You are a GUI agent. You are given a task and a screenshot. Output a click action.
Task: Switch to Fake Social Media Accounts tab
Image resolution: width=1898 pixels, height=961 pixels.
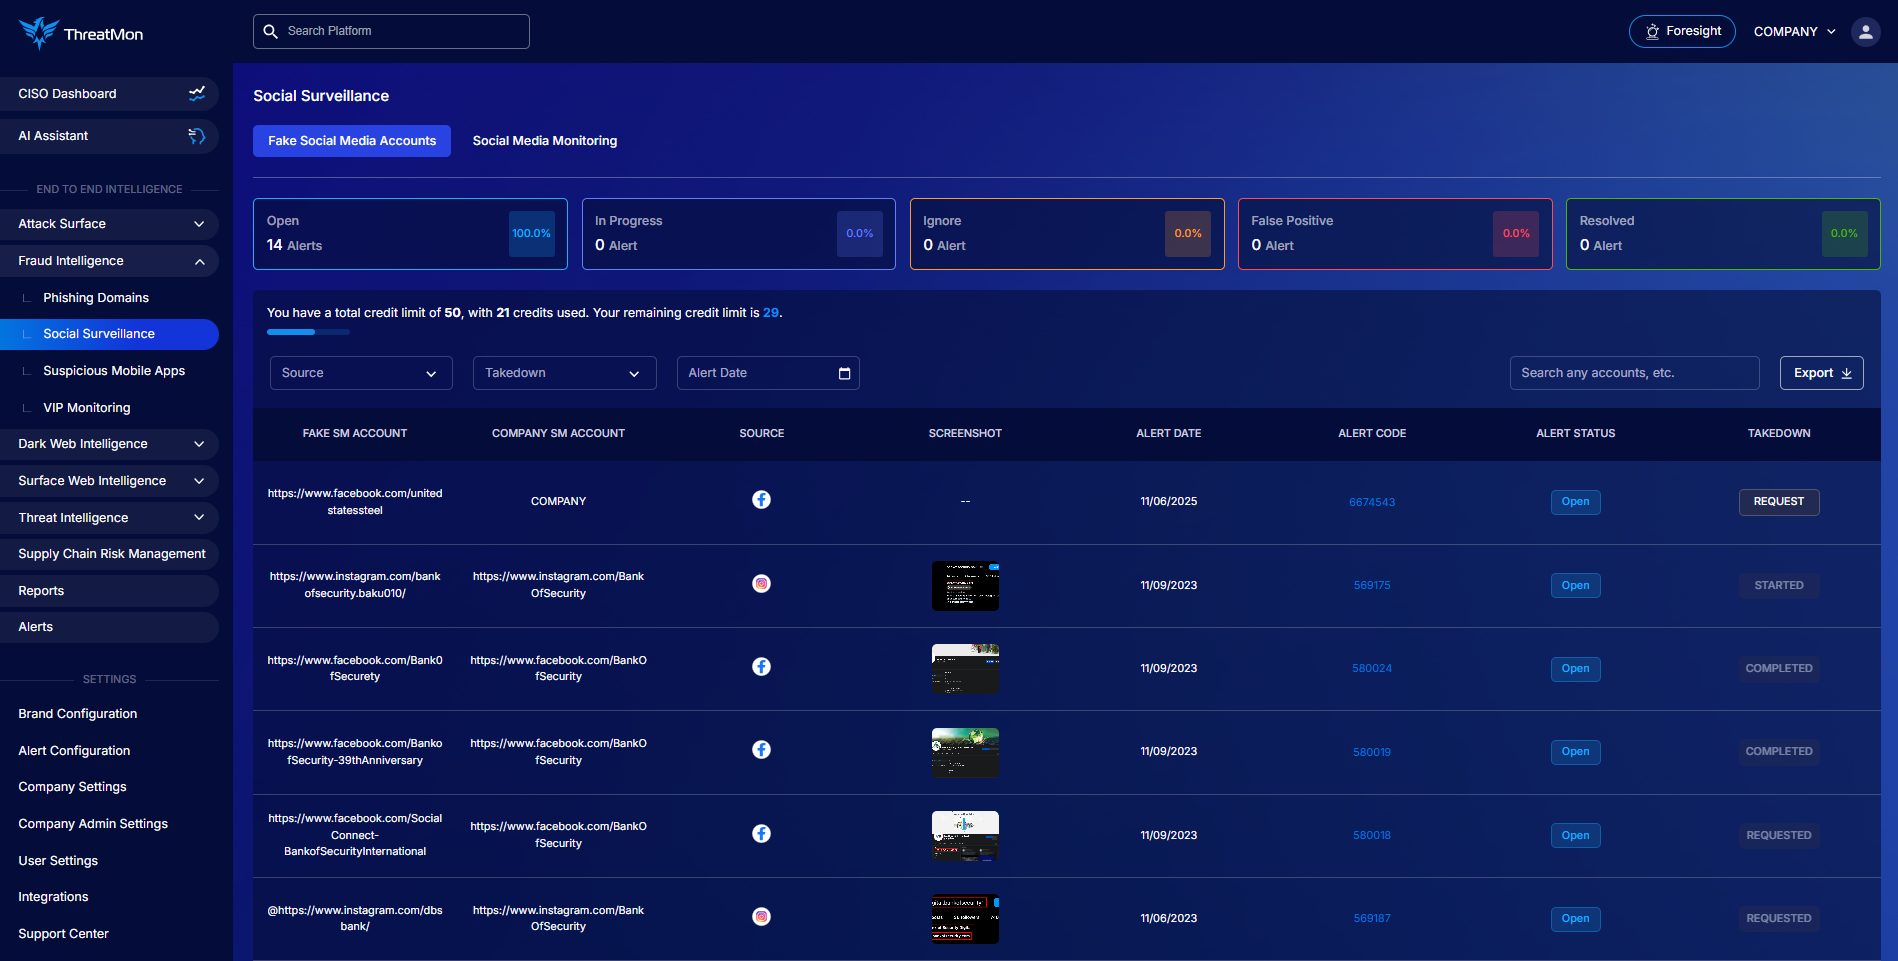pos(352,141)
